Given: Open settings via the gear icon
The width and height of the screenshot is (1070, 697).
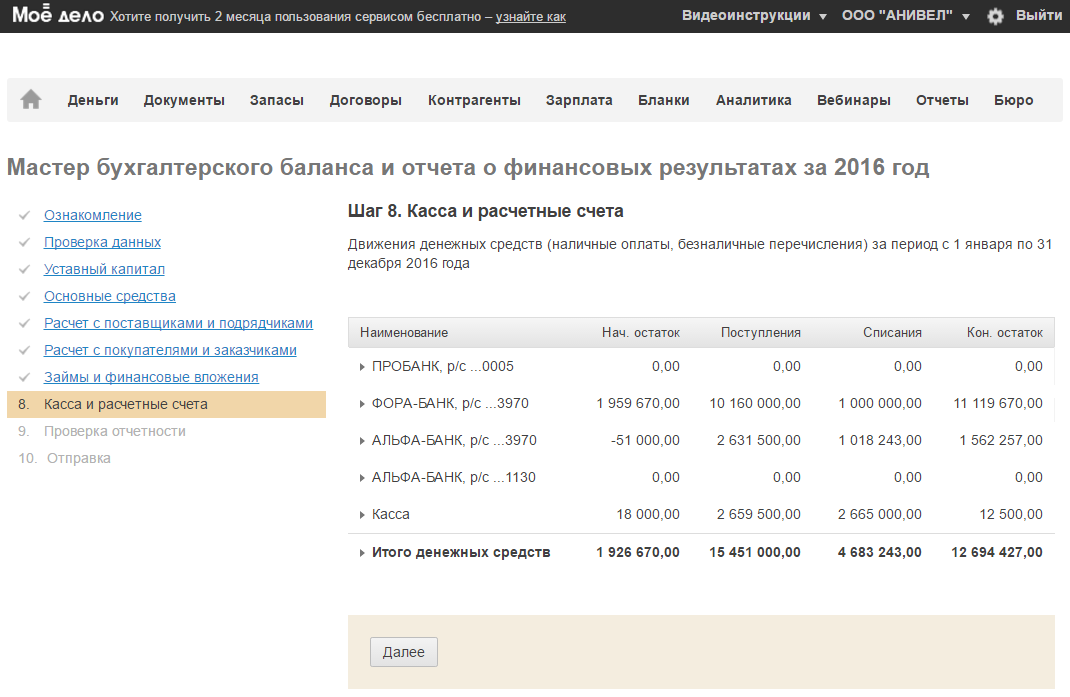Looking at the screenshot, I should pyautogui.click(x=995, y=16).
